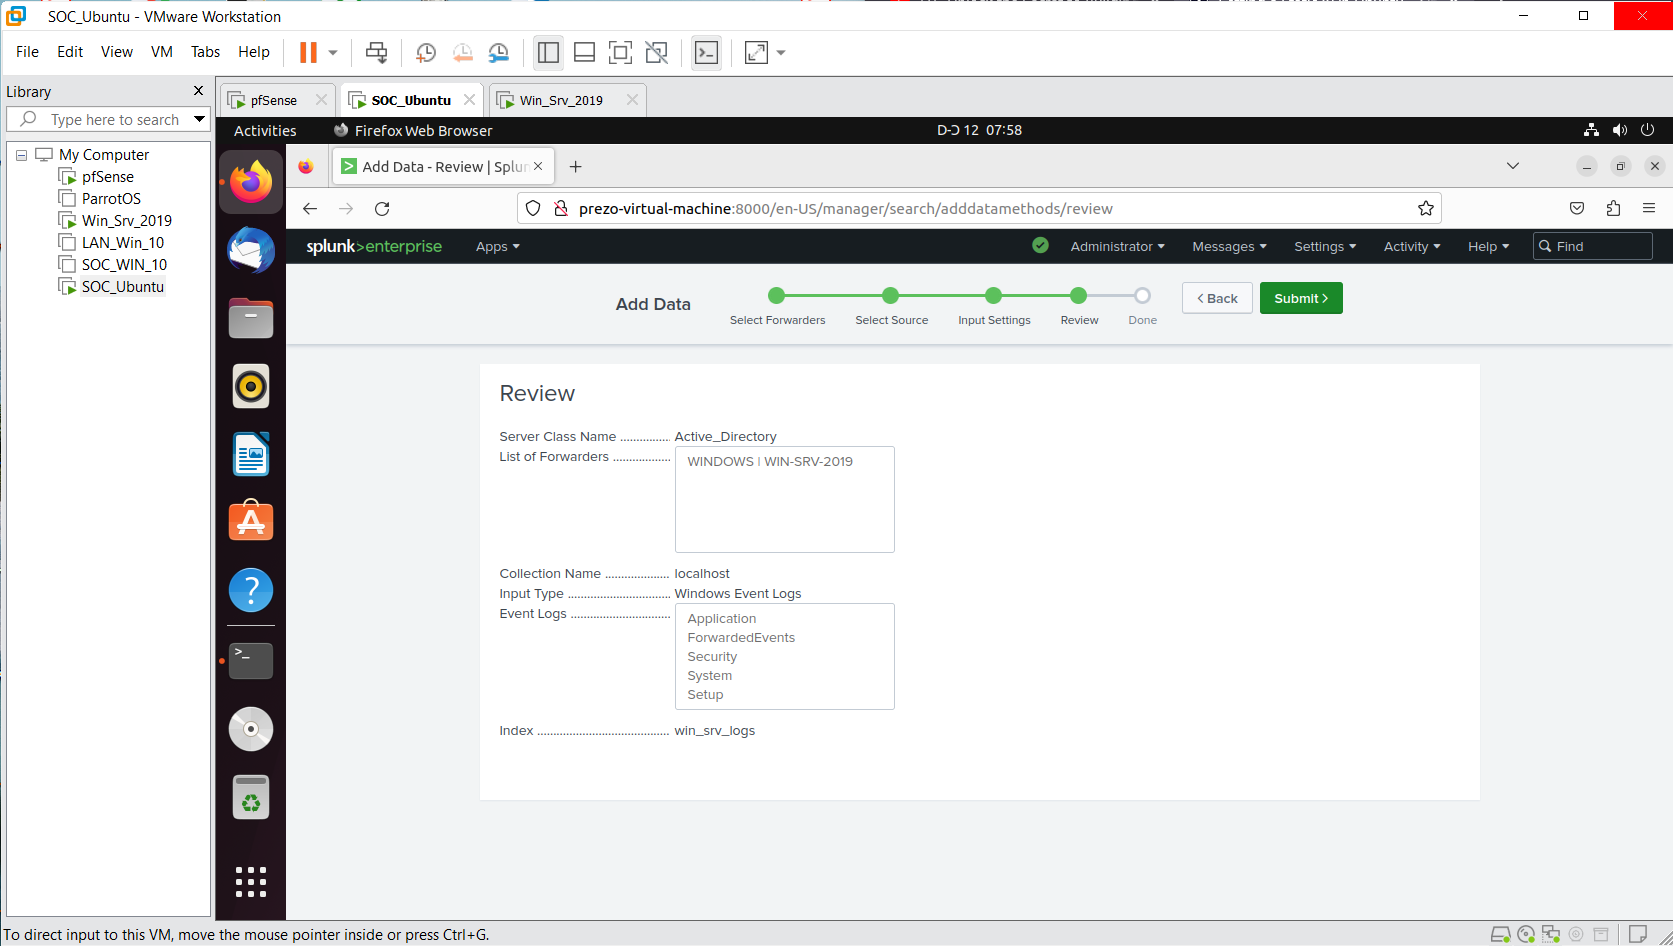Screen dimensions: 1673x946
Task: Reload the Splunk page in Firefox
Action: (382, 209)
